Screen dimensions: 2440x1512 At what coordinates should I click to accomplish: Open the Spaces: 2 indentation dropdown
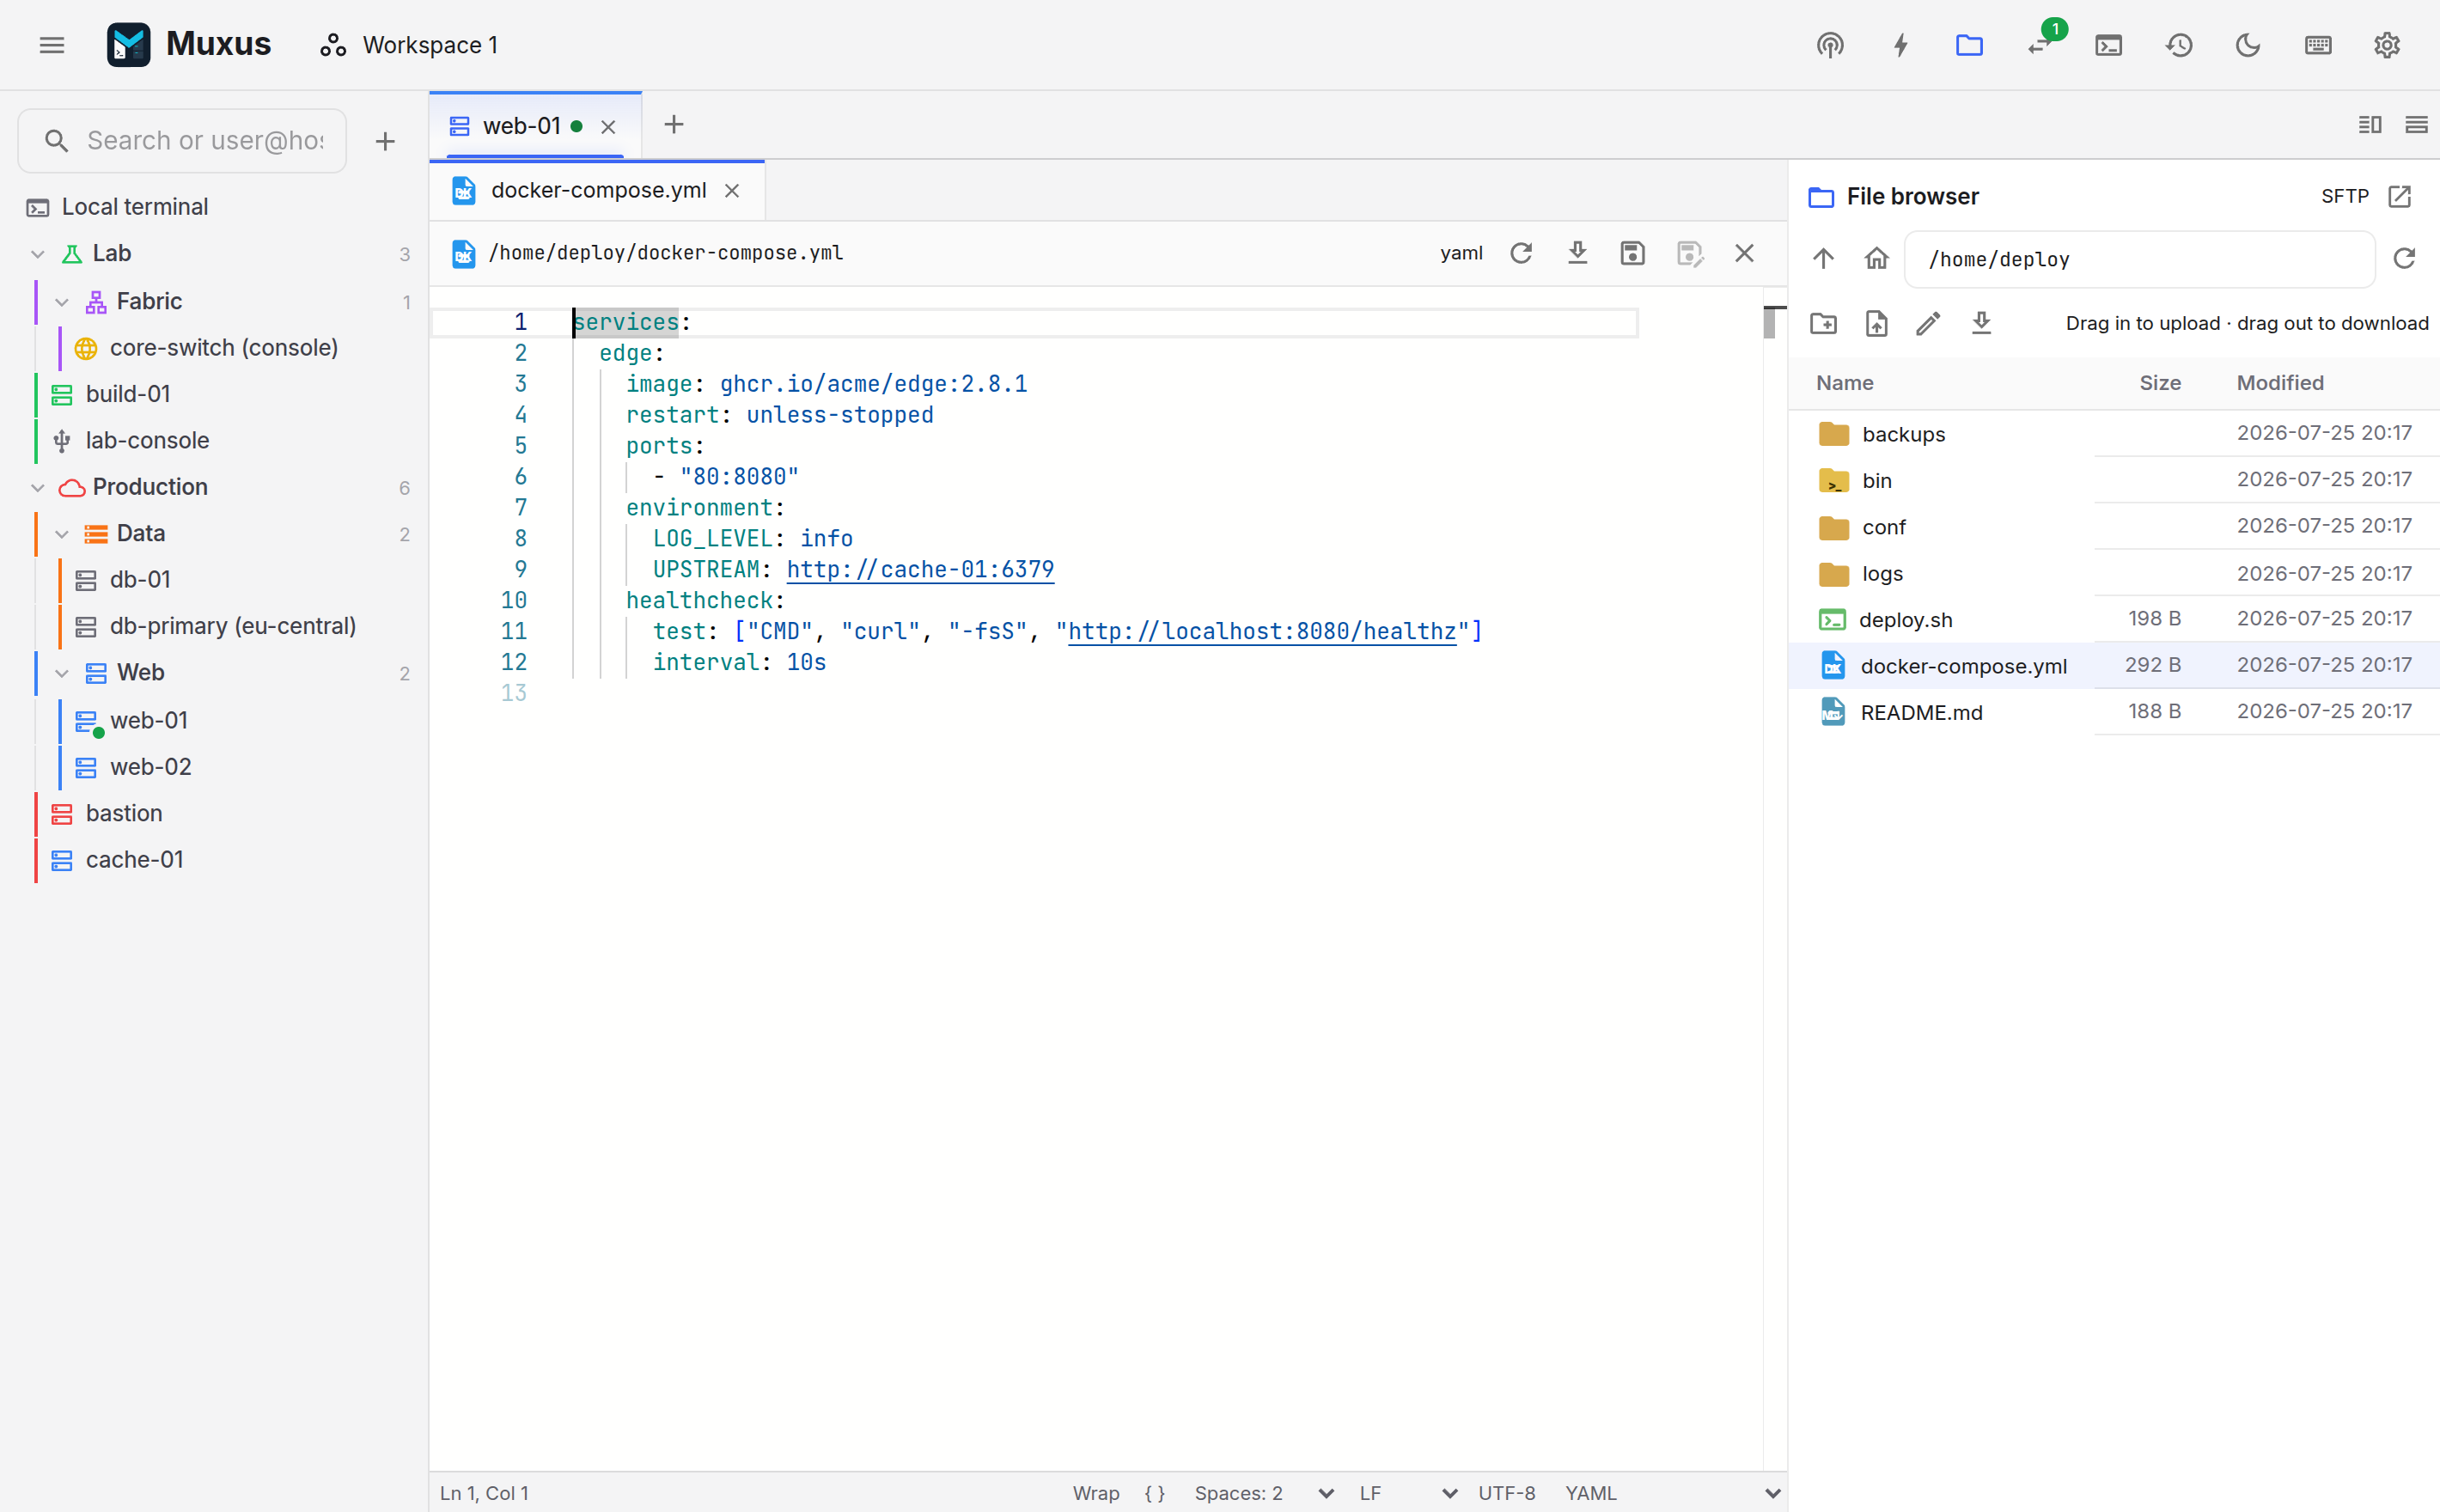1263,1492
